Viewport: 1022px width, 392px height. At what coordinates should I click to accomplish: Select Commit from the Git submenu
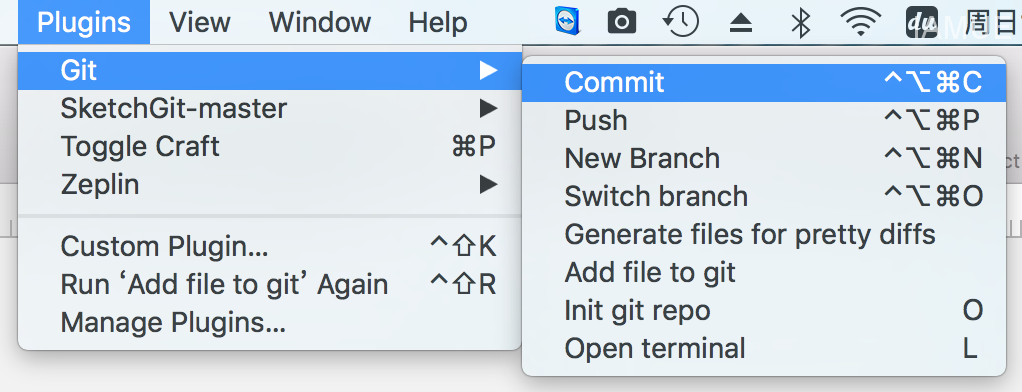764,82
